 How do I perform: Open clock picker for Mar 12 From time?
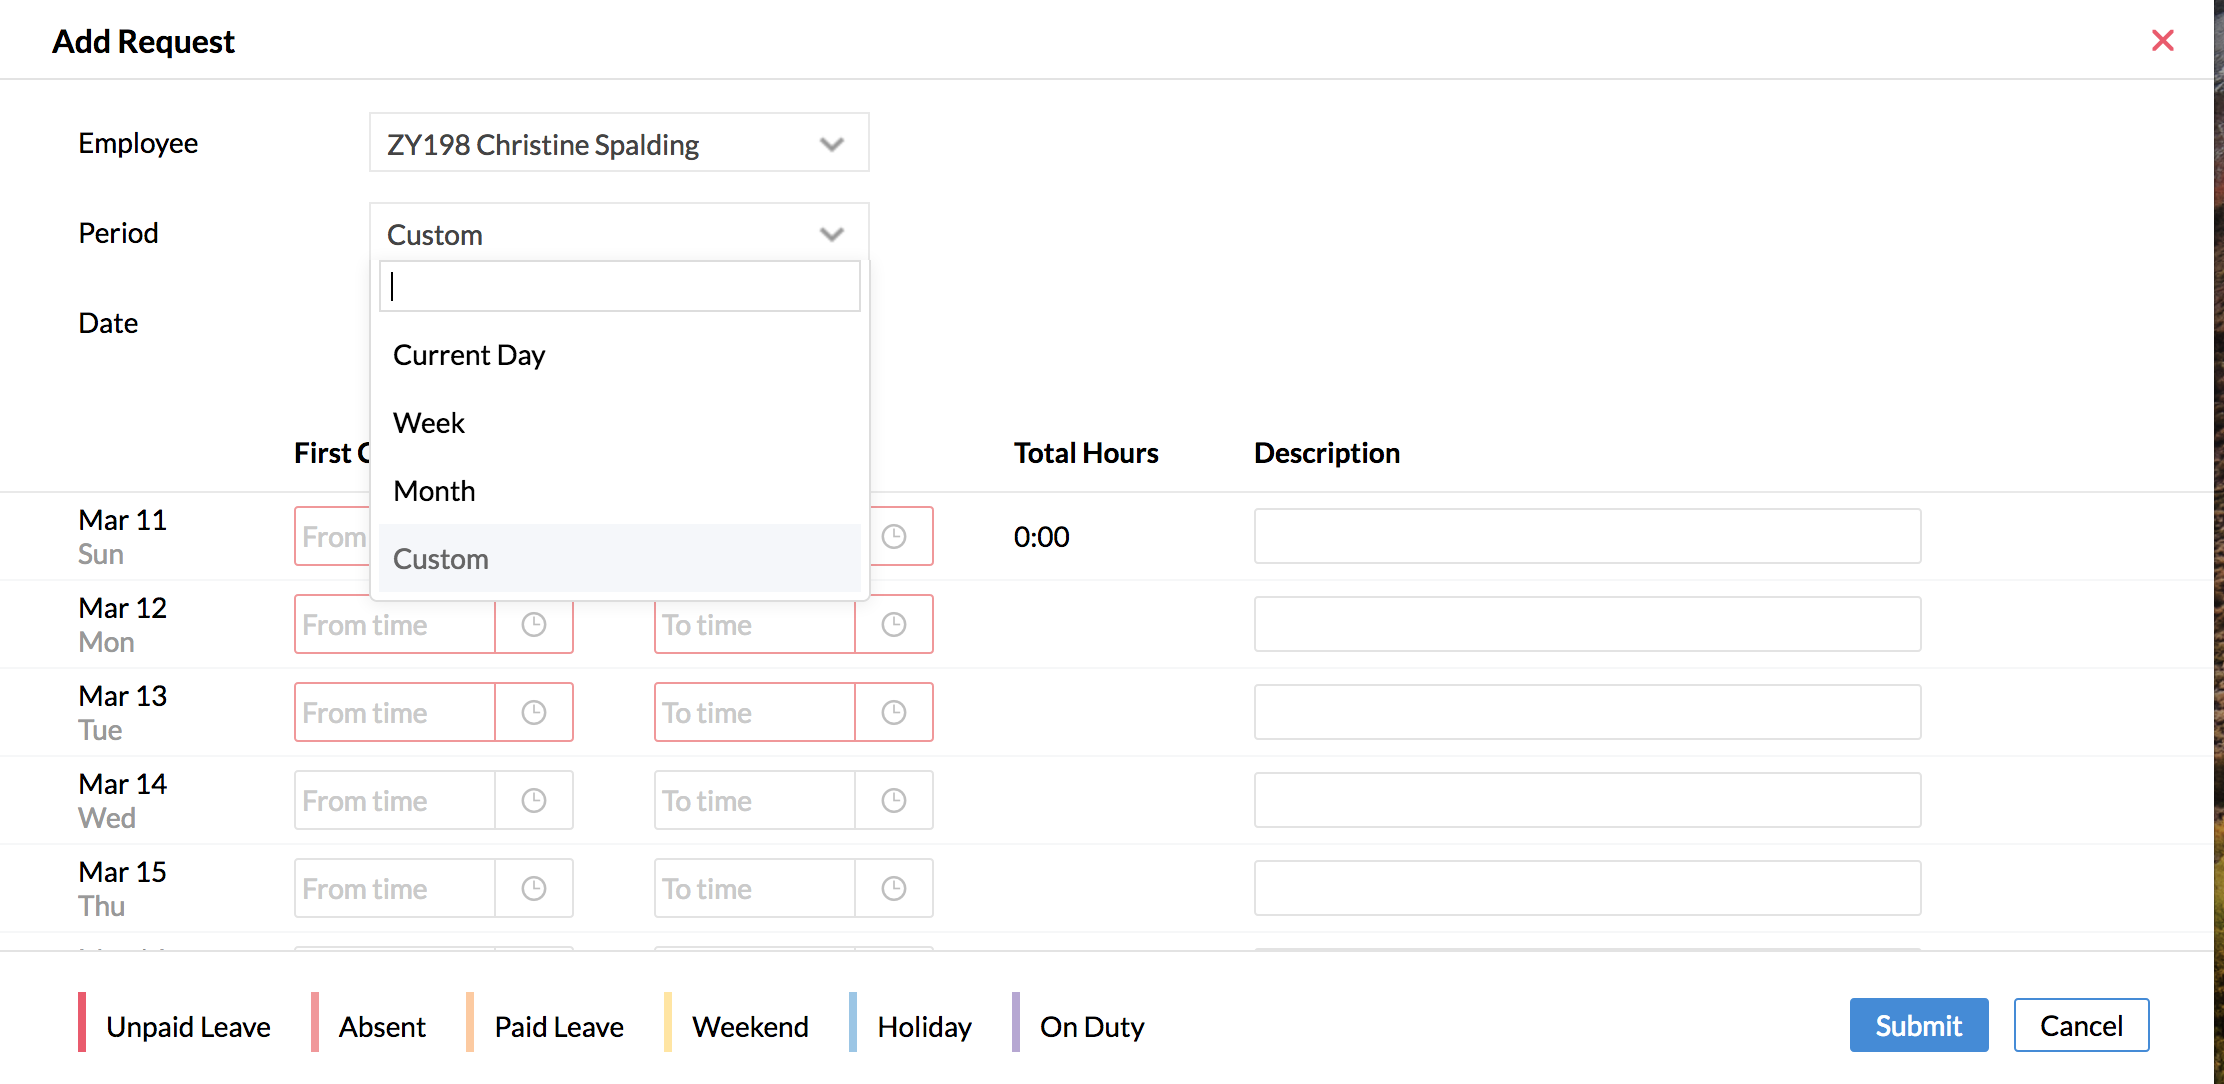click(x=534, y=625)
